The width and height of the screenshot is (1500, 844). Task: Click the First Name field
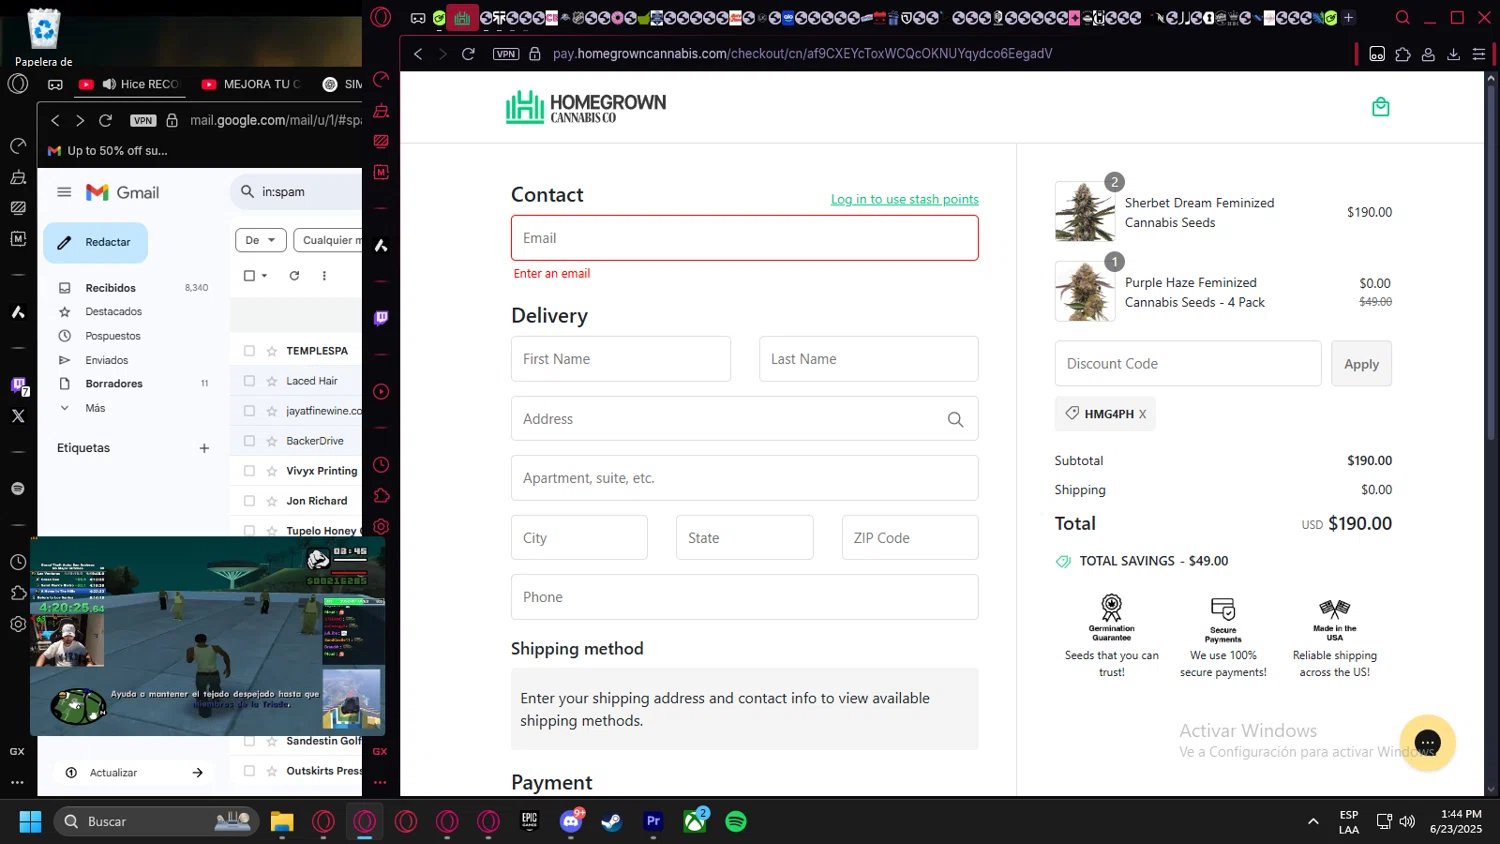621,359
